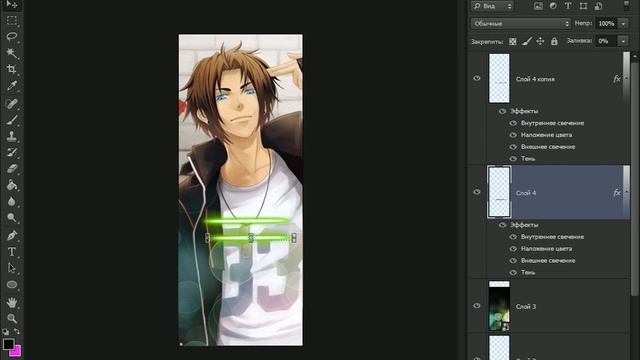Hide Внешнее свечение on Слой 4 копия
This screenshot has height=360, width=640.
coord(513,147)
